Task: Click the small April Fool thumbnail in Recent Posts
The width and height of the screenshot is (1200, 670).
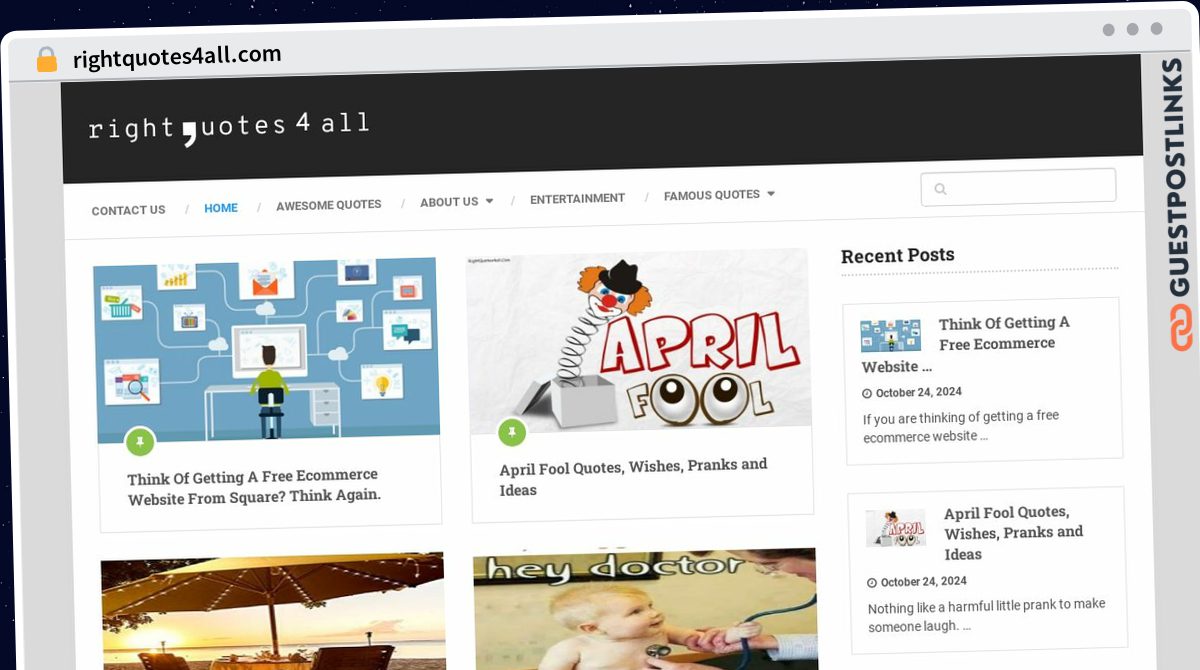Action: pos(896,528)
